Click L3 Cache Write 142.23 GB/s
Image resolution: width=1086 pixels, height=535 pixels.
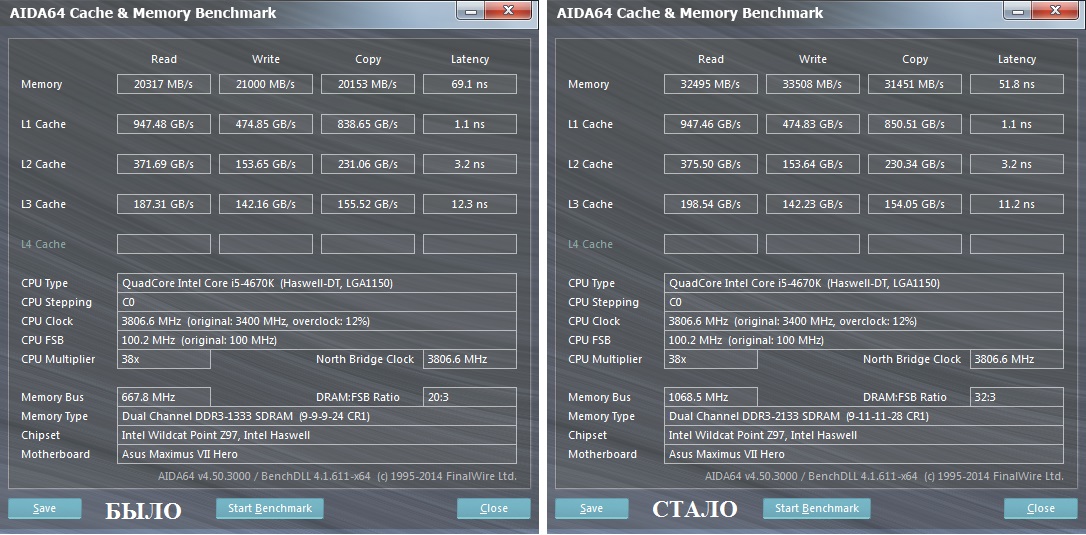pyautogui.click(x=812, y=204)
